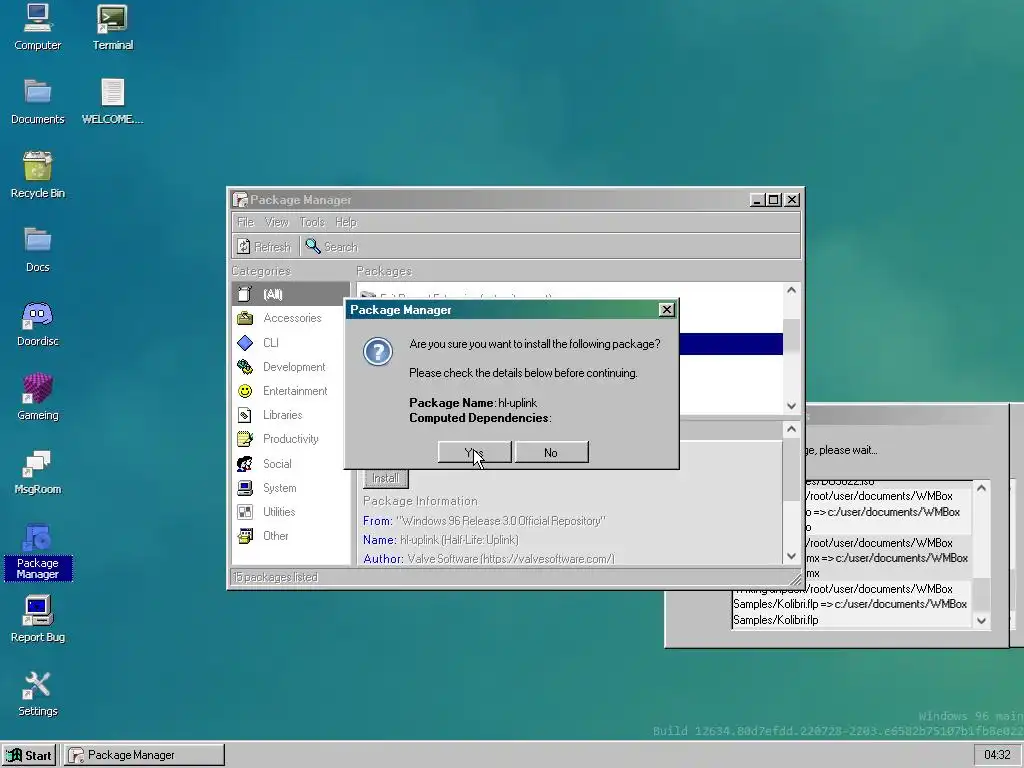Select the Package Manager desktop icon

(x=37, y=551)
